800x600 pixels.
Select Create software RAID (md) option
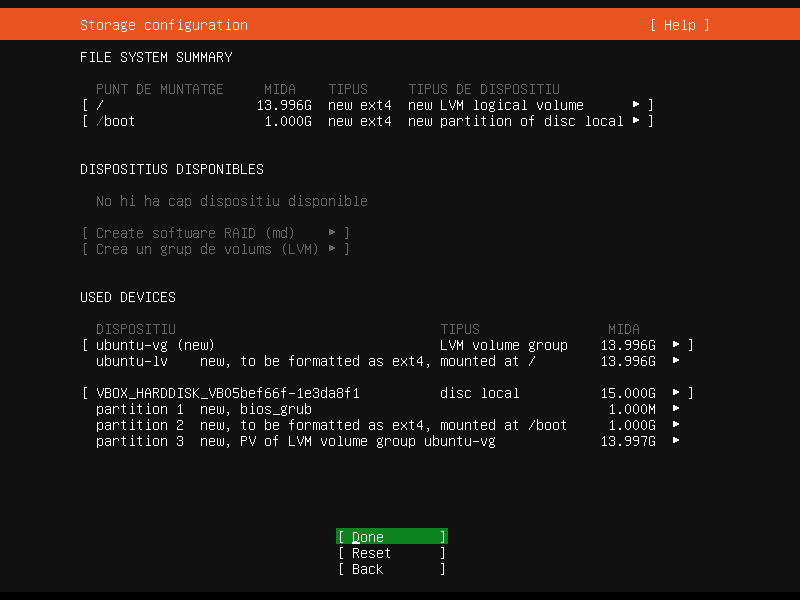(x=215, y=233)
